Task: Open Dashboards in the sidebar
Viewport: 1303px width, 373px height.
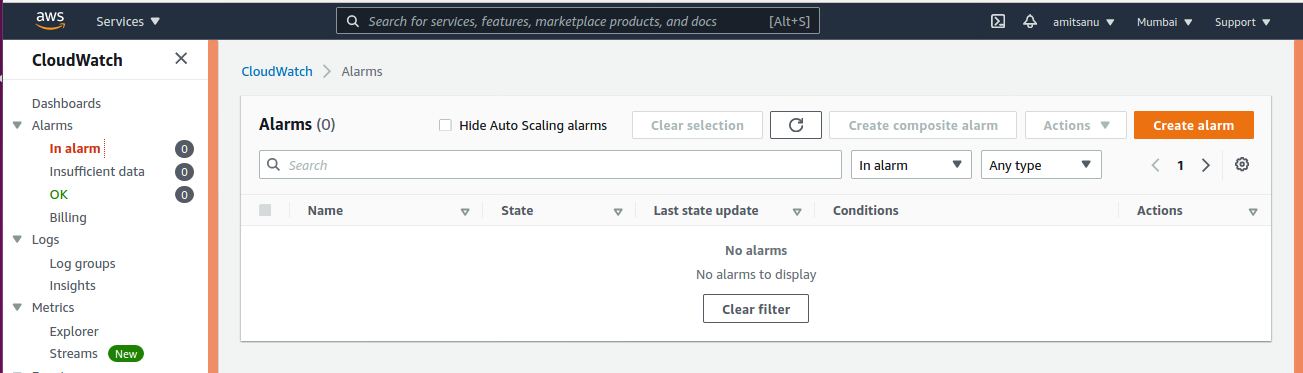Action: (66, 103)
